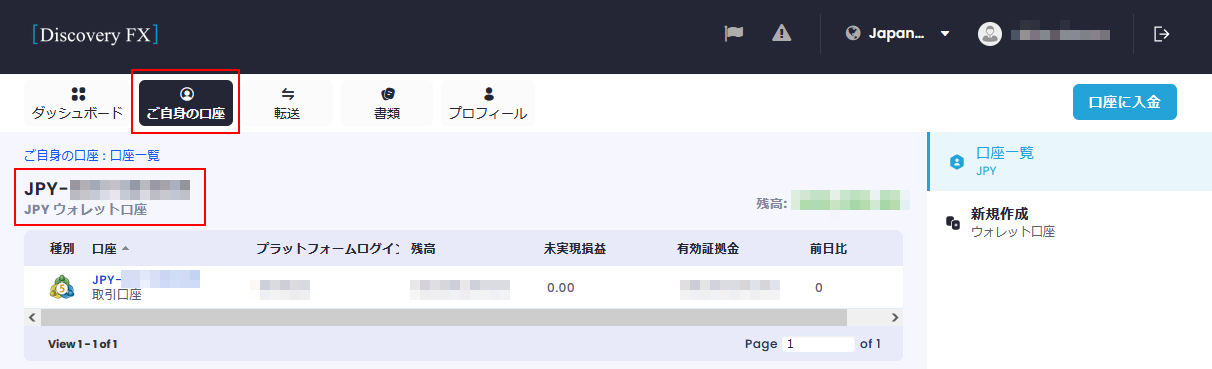Click the 新規作成 sidebar icon

tap(953, 224)
